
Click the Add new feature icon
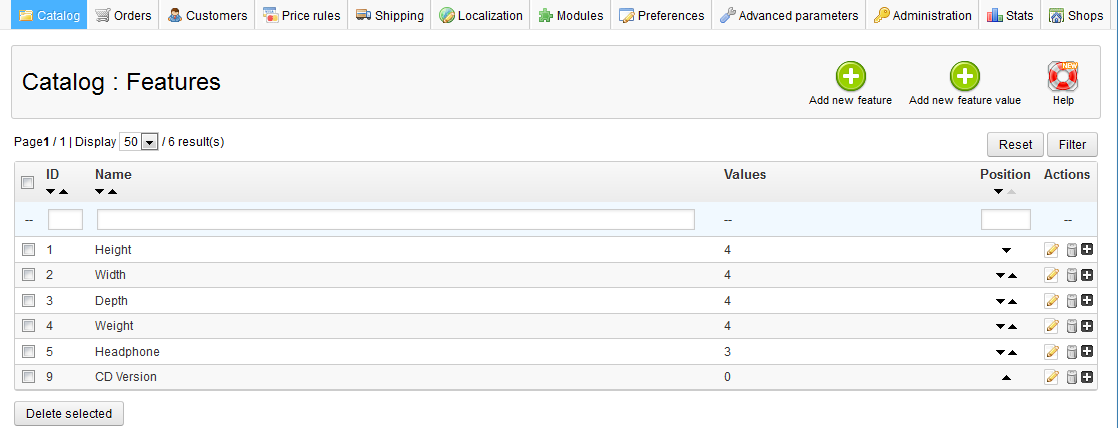pos(850,76)
